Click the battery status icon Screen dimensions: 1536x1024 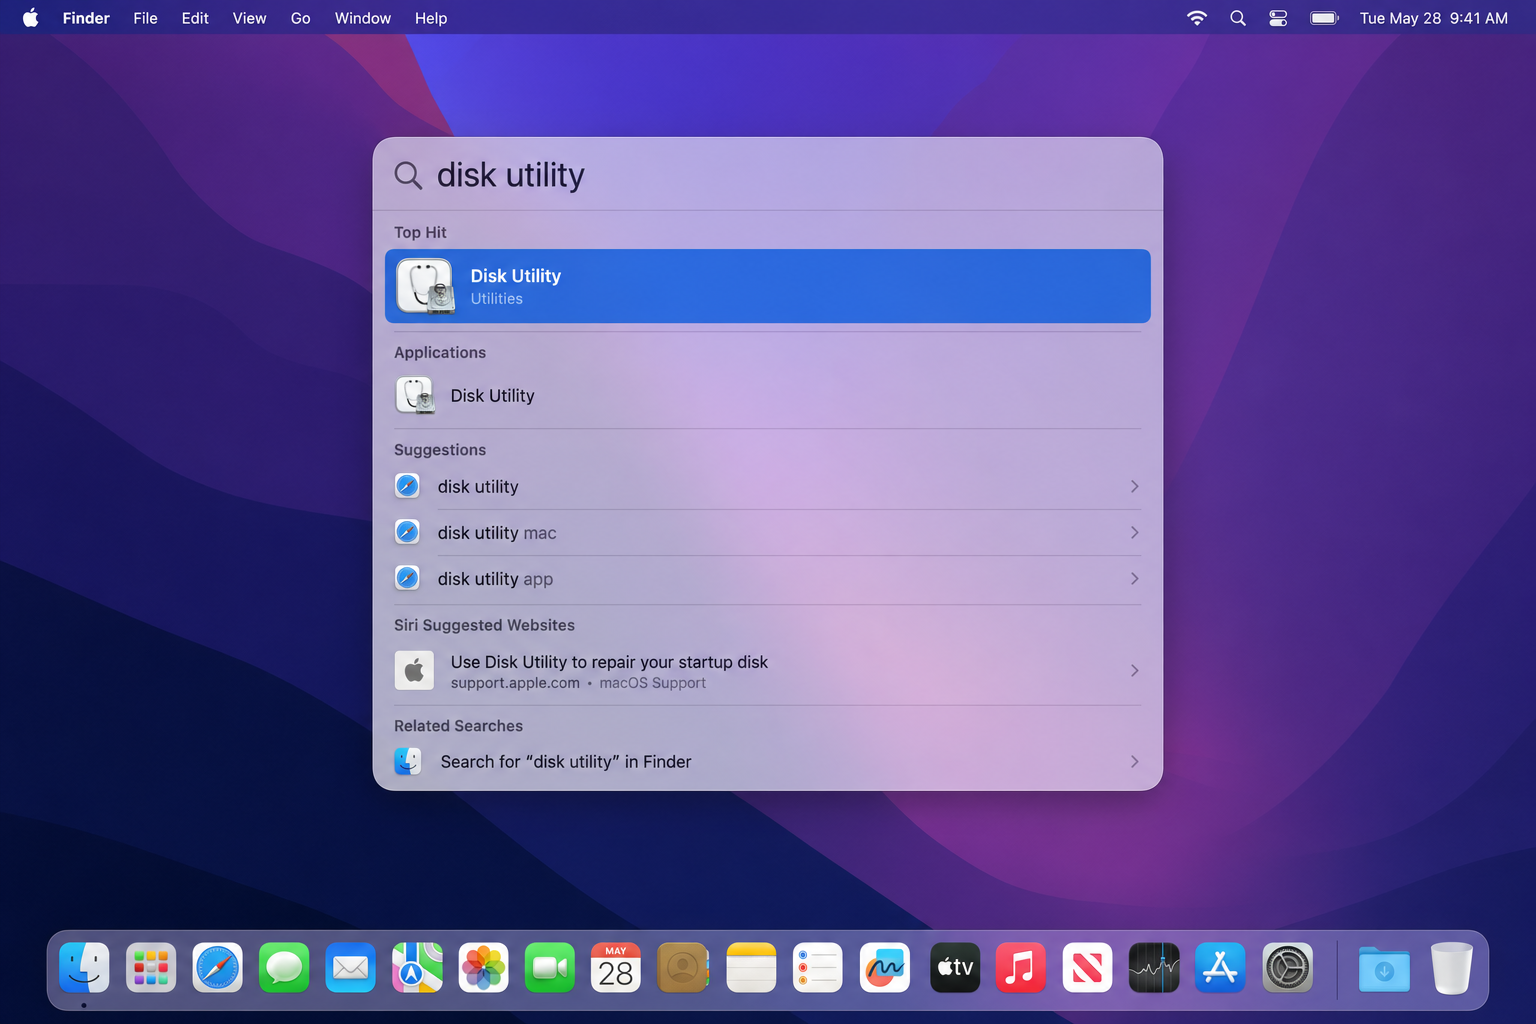pos(1324,18)
